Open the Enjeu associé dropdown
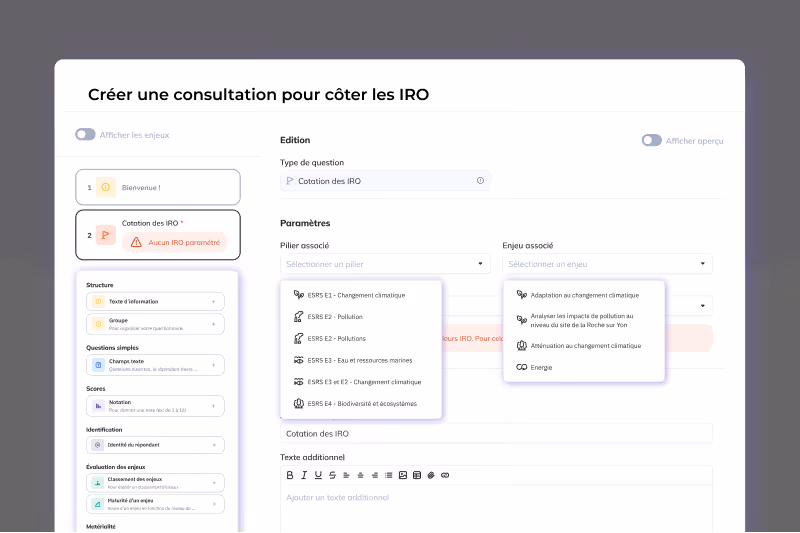 [607, 264]
